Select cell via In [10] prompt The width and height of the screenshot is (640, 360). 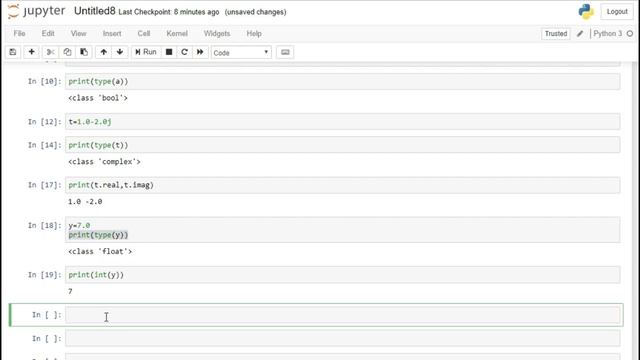pyautogui.click(x=44, y=81)
